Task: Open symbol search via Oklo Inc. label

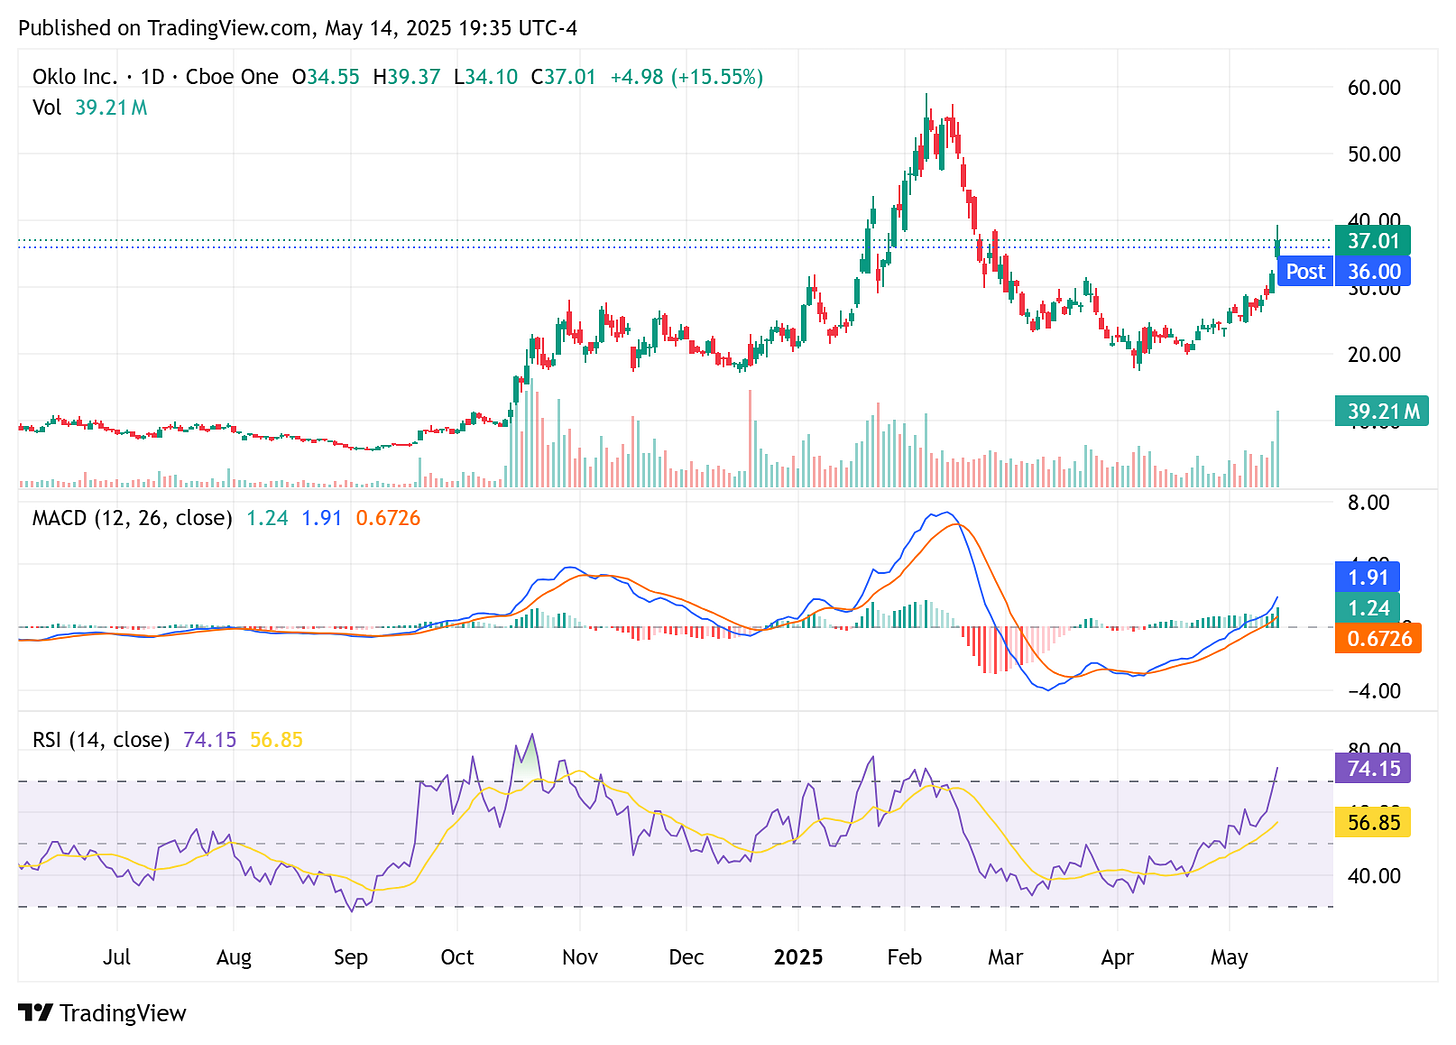Action: click(x=75, y=76)
